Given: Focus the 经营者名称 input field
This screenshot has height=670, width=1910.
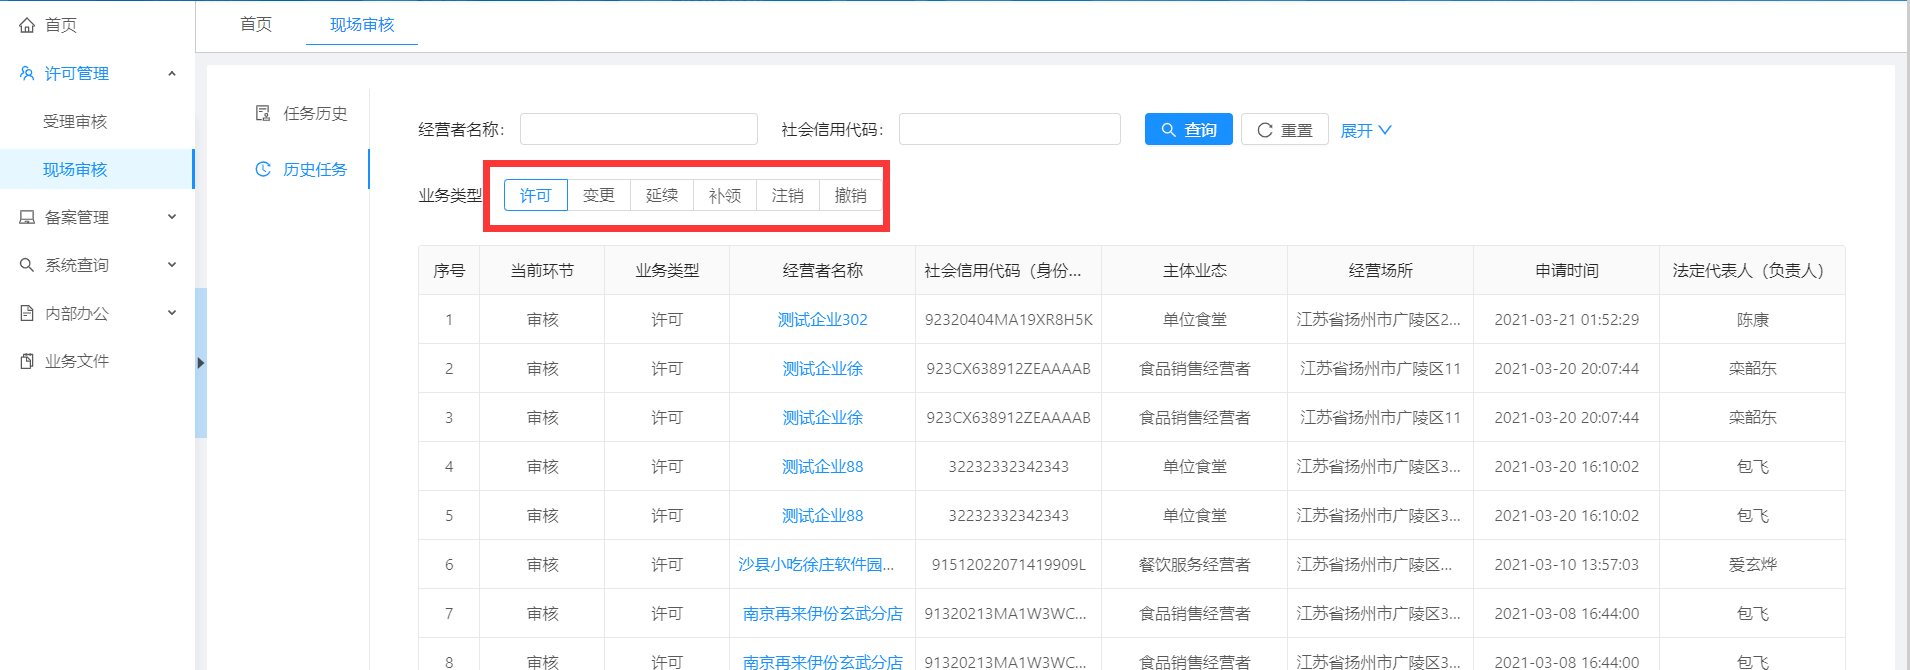Looking at the screenshot, I should (638, 129).
